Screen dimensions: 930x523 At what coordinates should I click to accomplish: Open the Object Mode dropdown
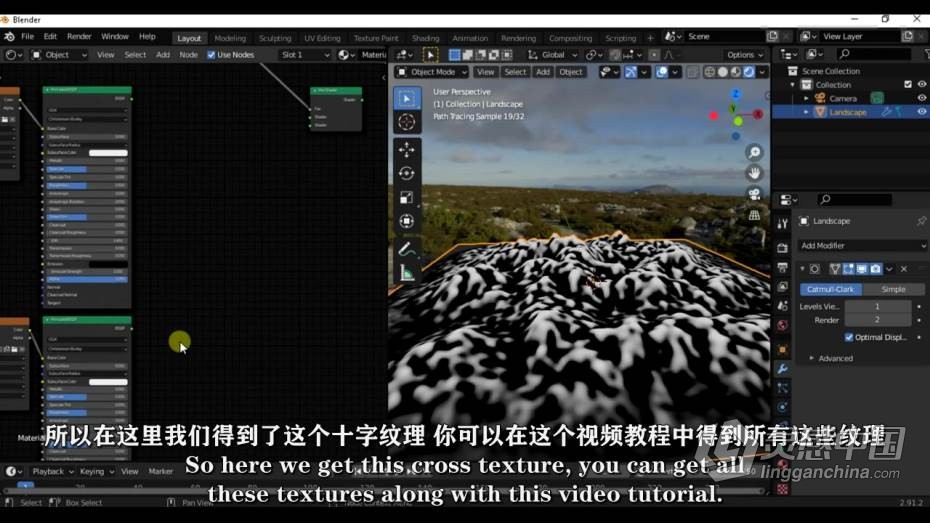[432, 72]
